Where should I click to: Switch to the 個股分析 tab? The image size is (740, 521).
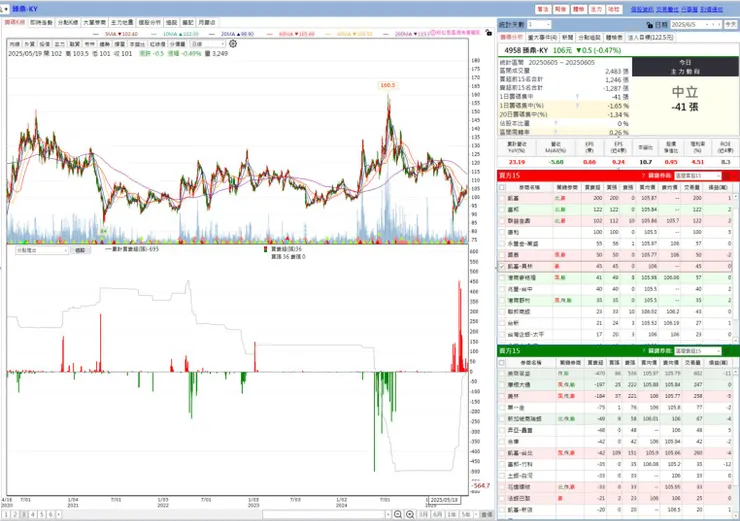click(x=149, y=22)
